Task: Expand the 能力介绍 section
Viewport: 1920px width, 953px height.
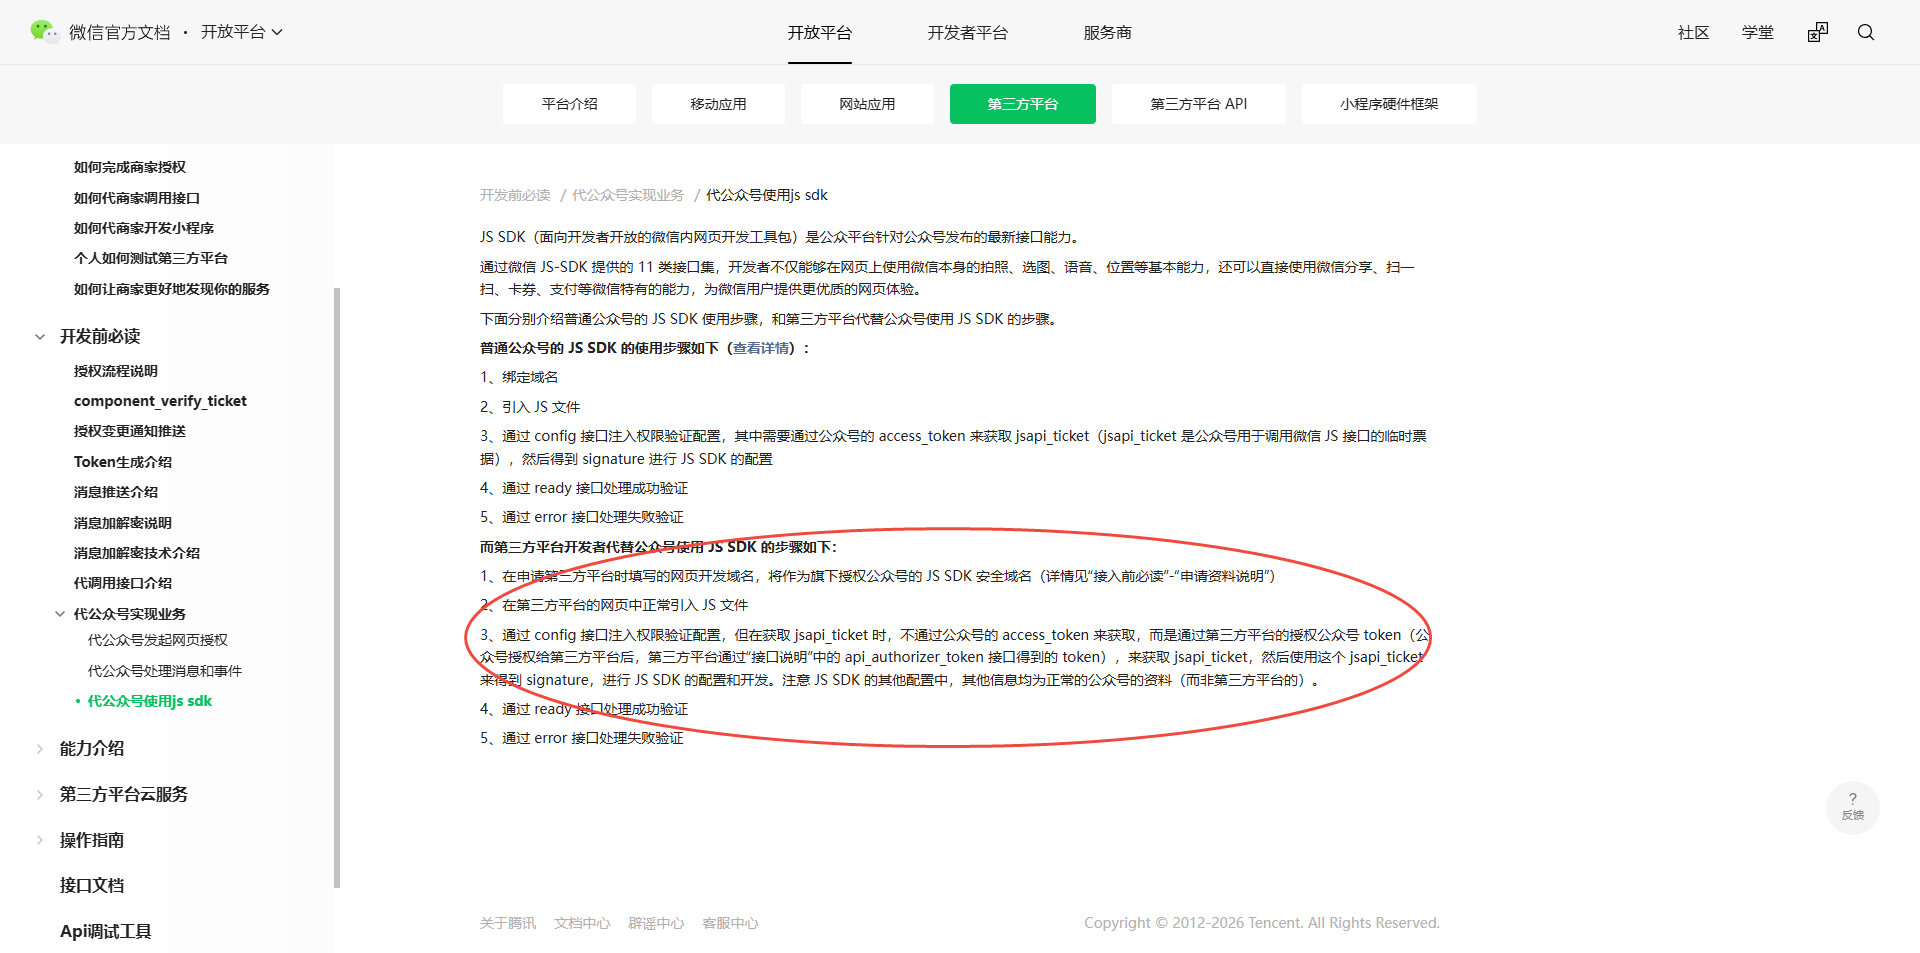Action: (40, 749)
